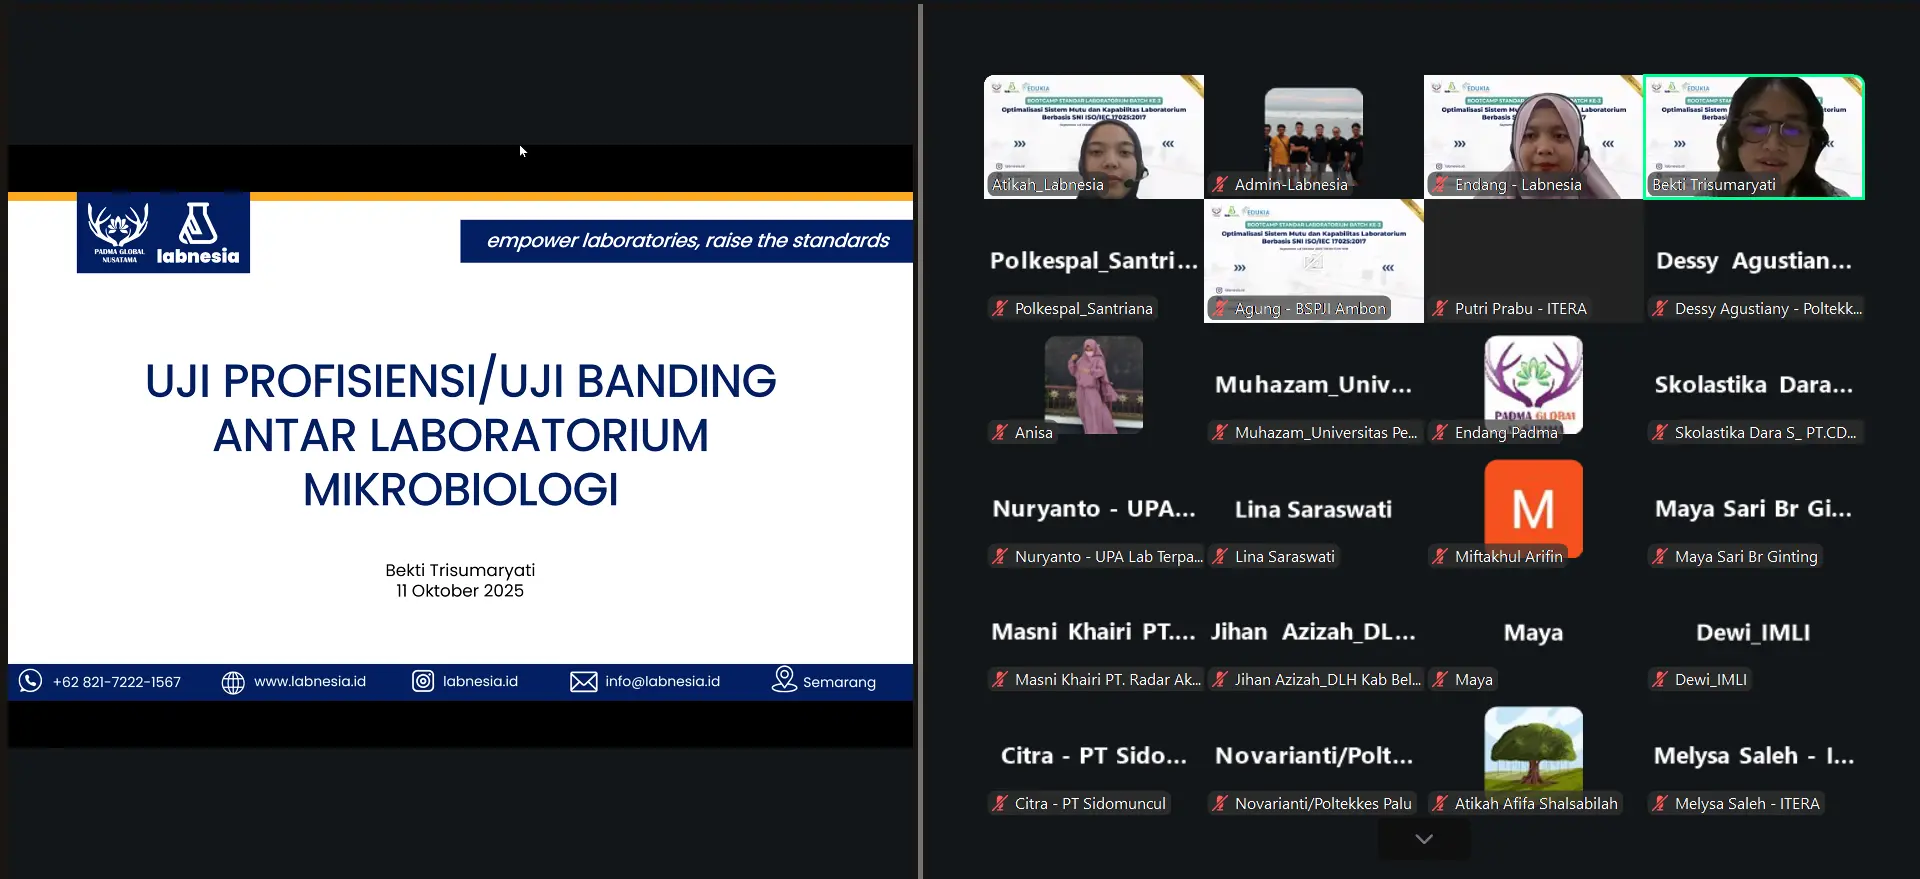Screen dimensions: 1920x879
Task: Click muted mic icon next to Anisa
Action: [x=1000, y=433]
